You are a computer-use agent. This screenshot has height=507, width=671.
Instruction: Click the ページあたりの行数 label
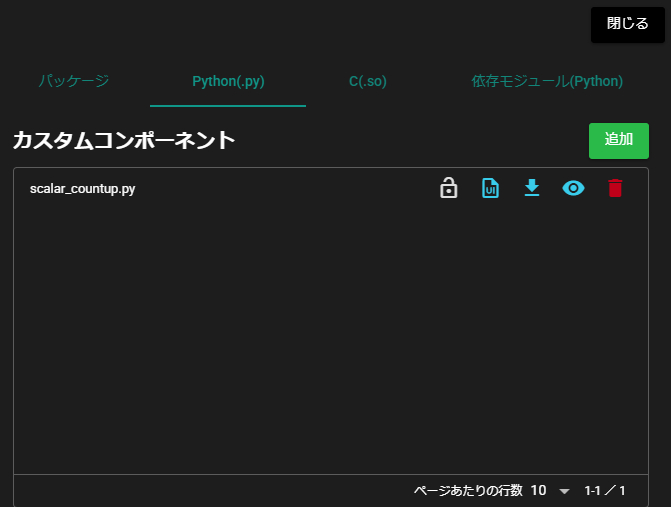pos(468,491)
